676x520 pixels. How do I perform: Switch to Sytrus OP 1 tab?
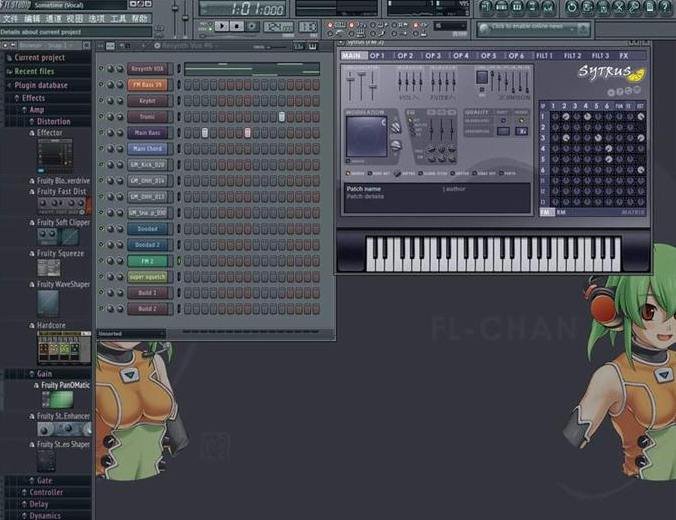tap(377, 56)
